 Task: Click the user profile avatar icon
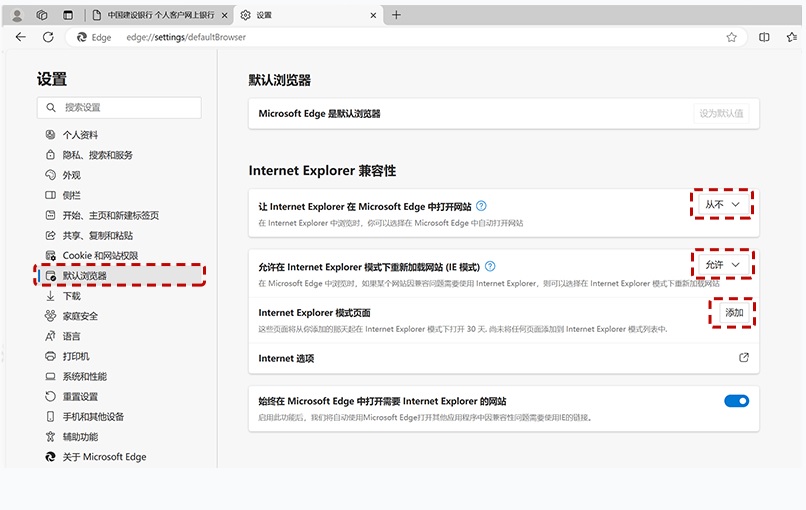16,15
